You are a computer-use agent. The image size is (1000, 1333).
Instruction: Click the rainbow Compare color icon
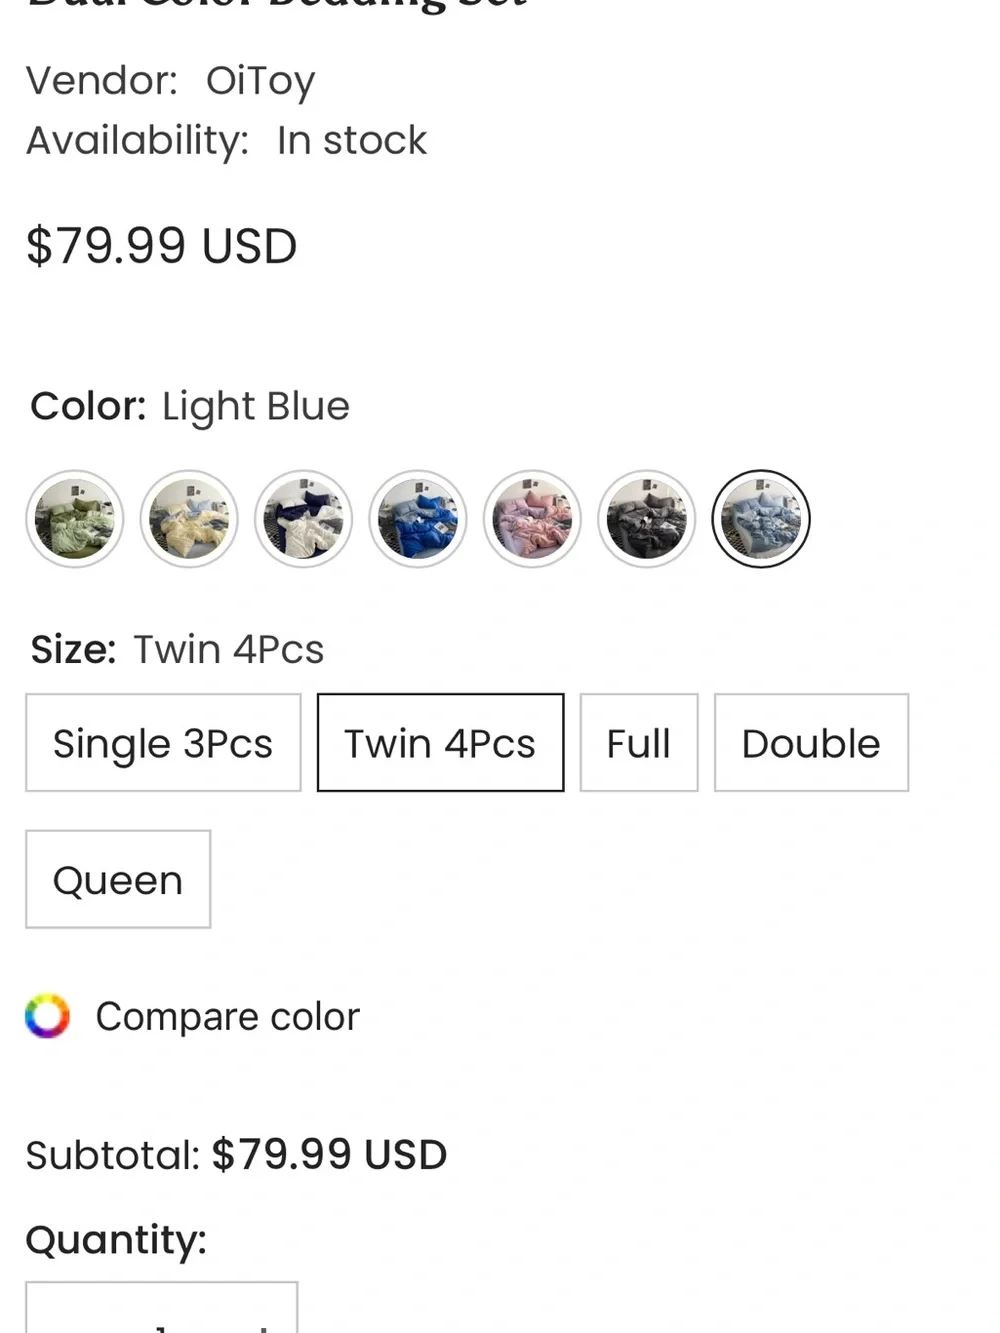[x=48, y=1016]
